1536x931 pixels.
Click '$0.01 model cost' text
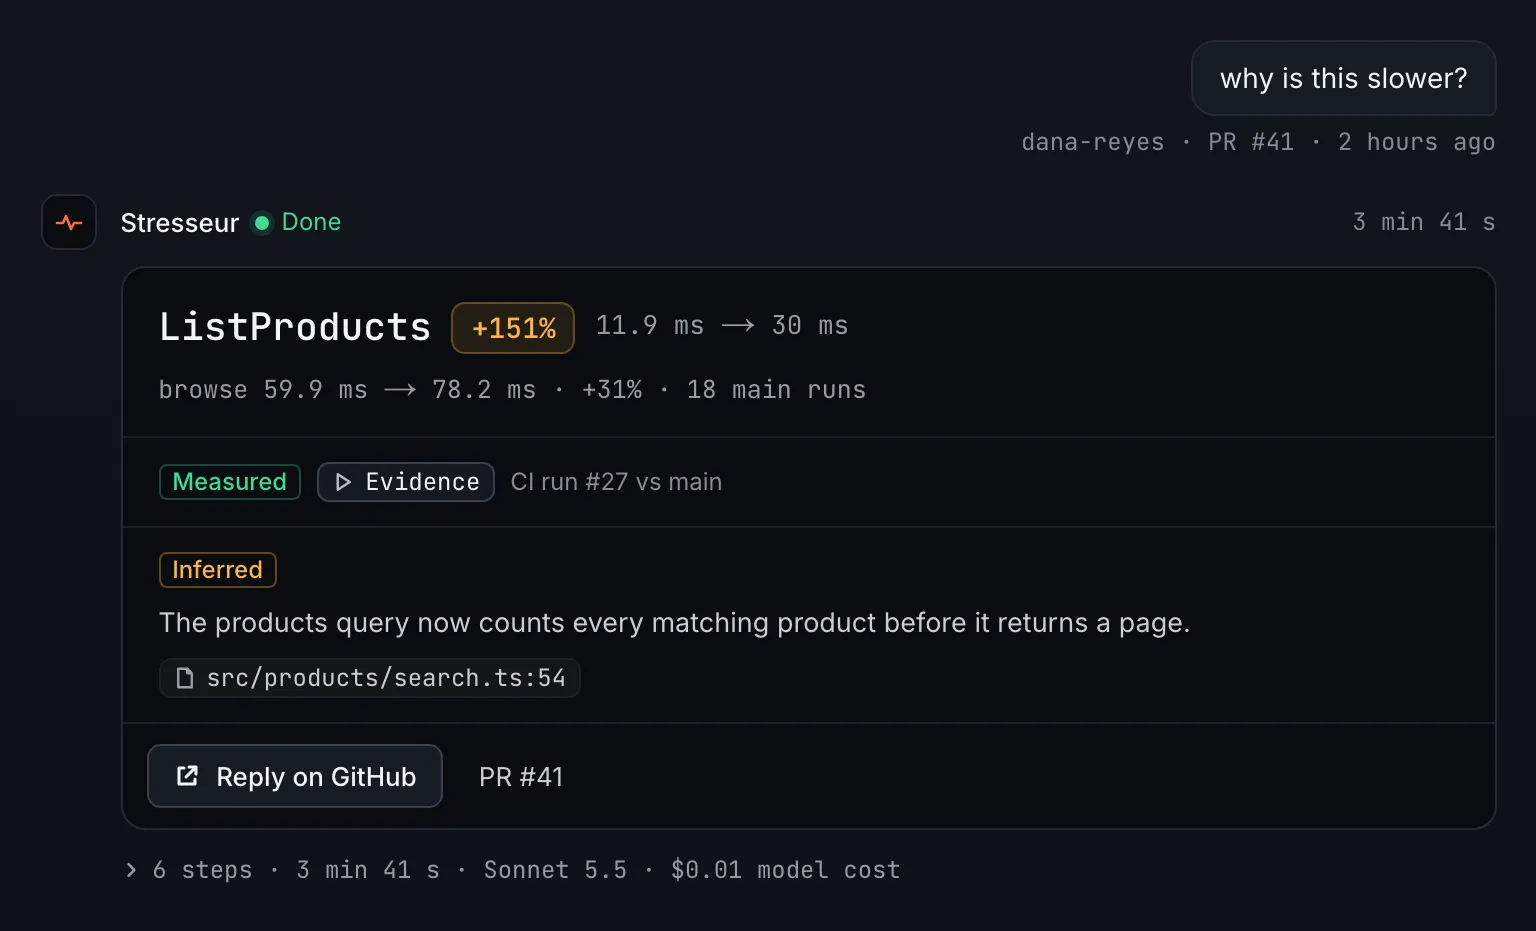pos(786,870)
